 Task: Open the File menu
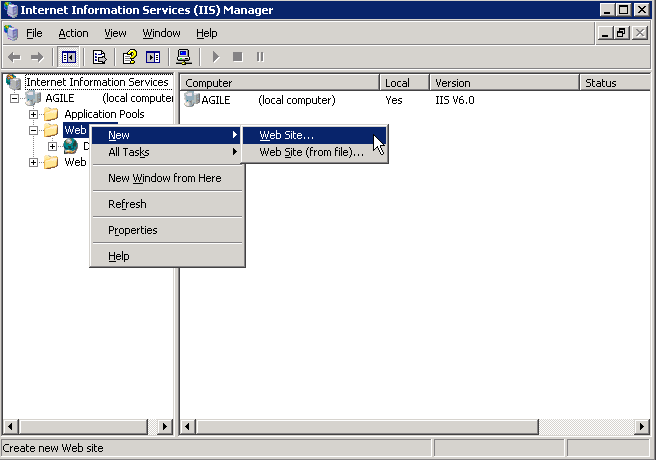[34, 33]
